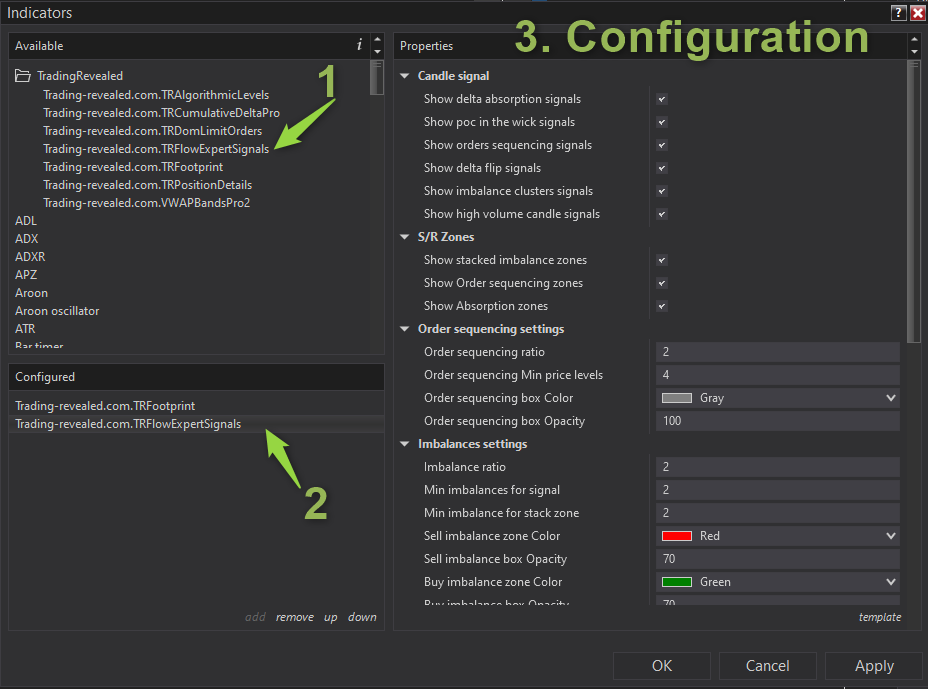The height and width of the screenshot is (689, 928).
Task: Click the info 'i' icon in Available header
Action: pos(359,45)
